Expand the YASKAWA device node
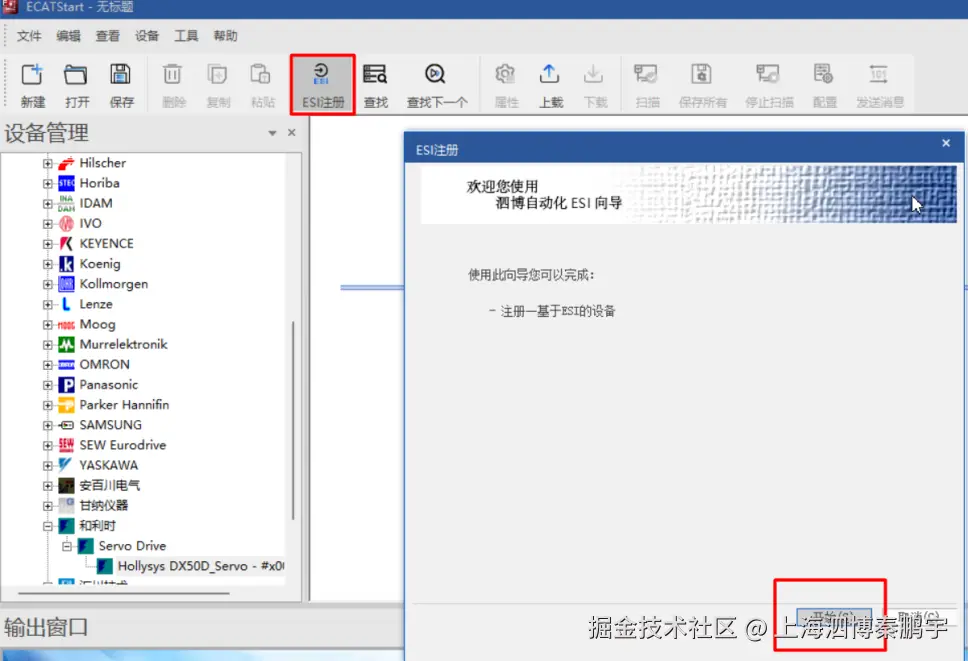The image size is (968, 661). 49,465
